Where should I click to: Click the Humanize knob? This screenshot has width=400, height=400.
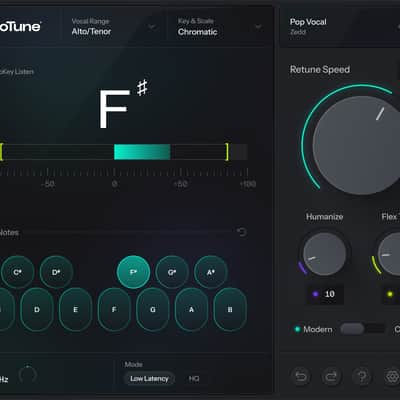(324, 254)
